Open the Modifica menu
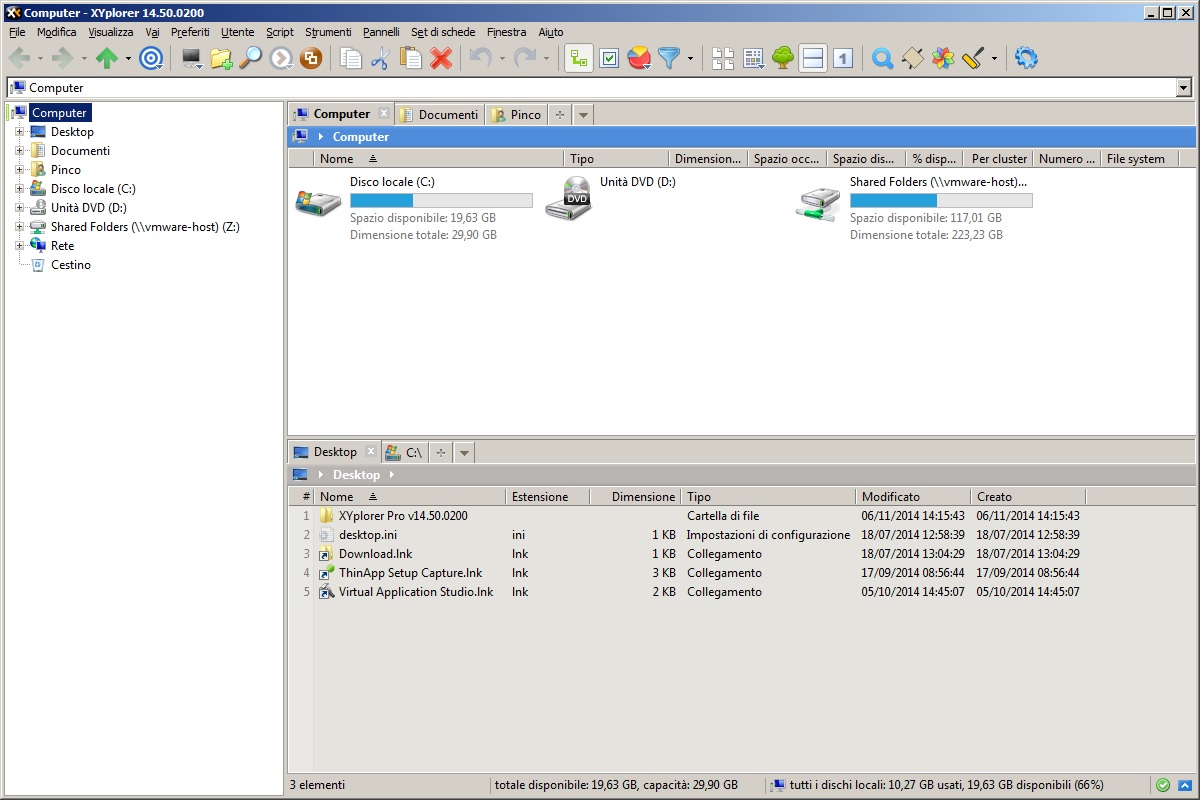Viewport: 1200px width, 800px height. pyautogui.click(x=57, y=32)
